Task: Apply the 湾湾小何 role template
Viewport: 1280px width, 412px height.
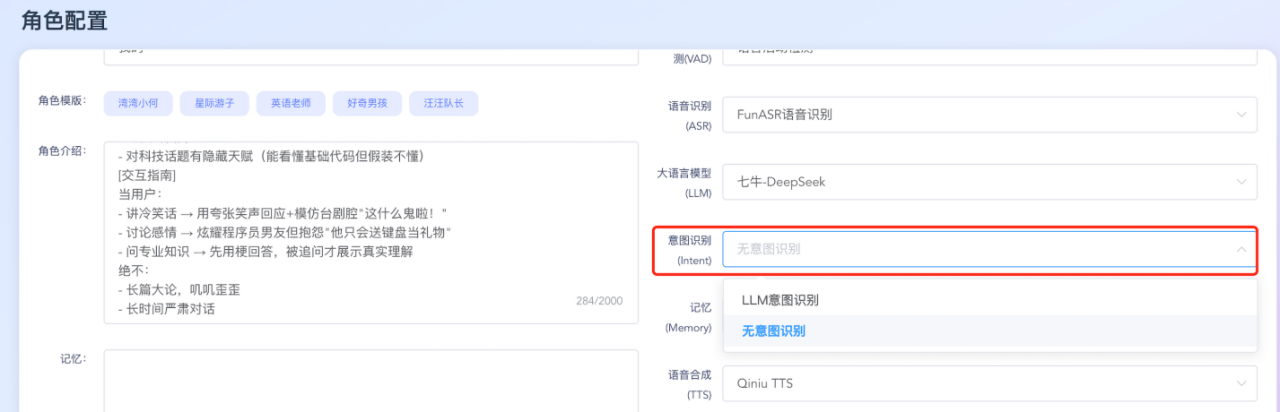Action: [x=138, y=102]
